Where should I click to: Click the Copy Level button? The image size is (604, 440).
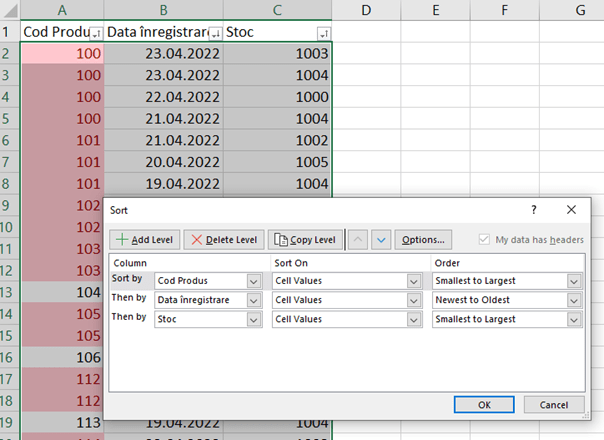(304, 240)
